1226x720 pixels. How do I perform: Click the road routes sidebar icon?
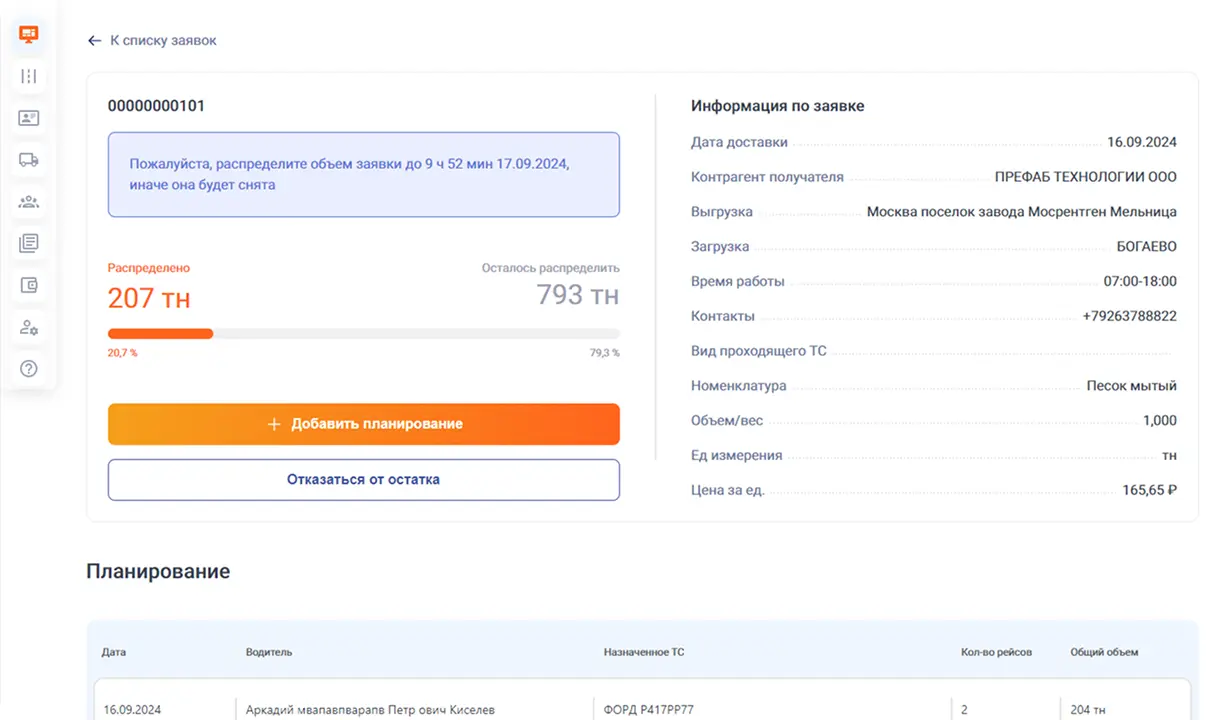tap(29, 76)
